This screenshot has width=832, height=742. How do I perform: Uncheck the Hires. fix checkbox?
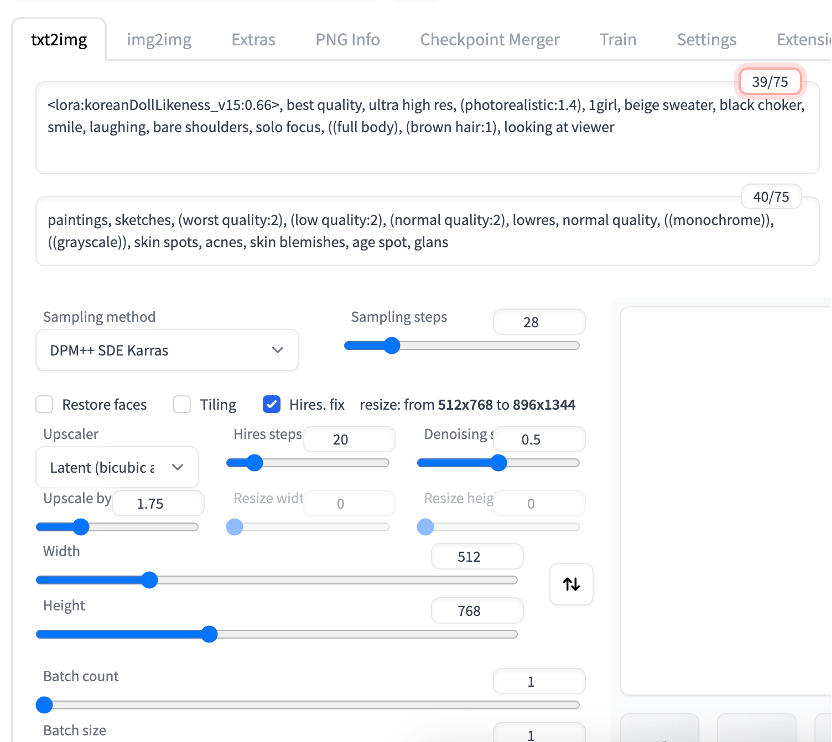tap(271, 404)
